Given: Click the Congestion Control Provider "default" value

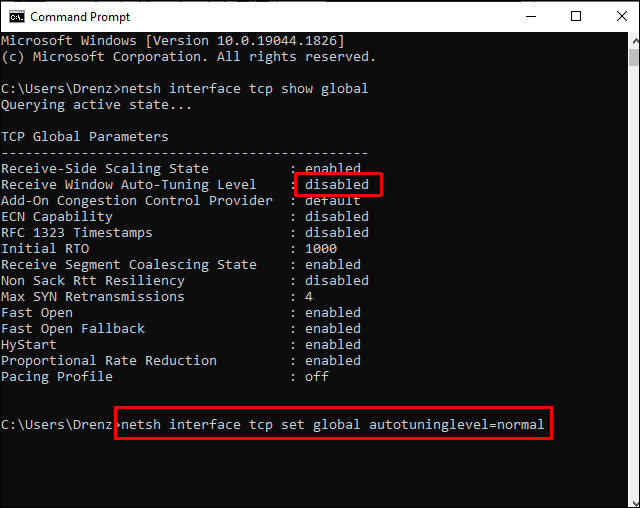Looking at the screenshot, I should click(x=333, y=201).
